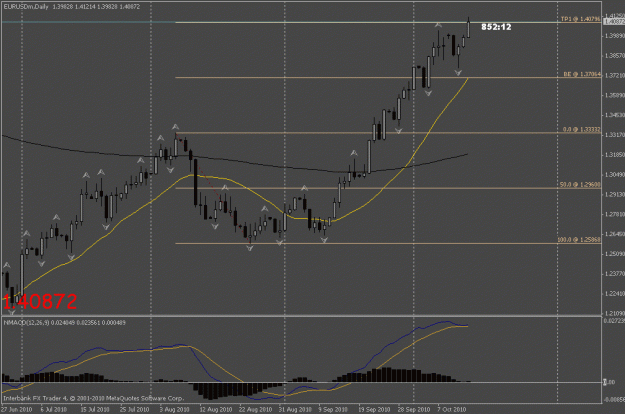This screenshot has width=625, height=414.
Task: Select the 50.0 @ 1.29600 Fibonacci label
Action: pyautogui.click(x=580, y=185)
